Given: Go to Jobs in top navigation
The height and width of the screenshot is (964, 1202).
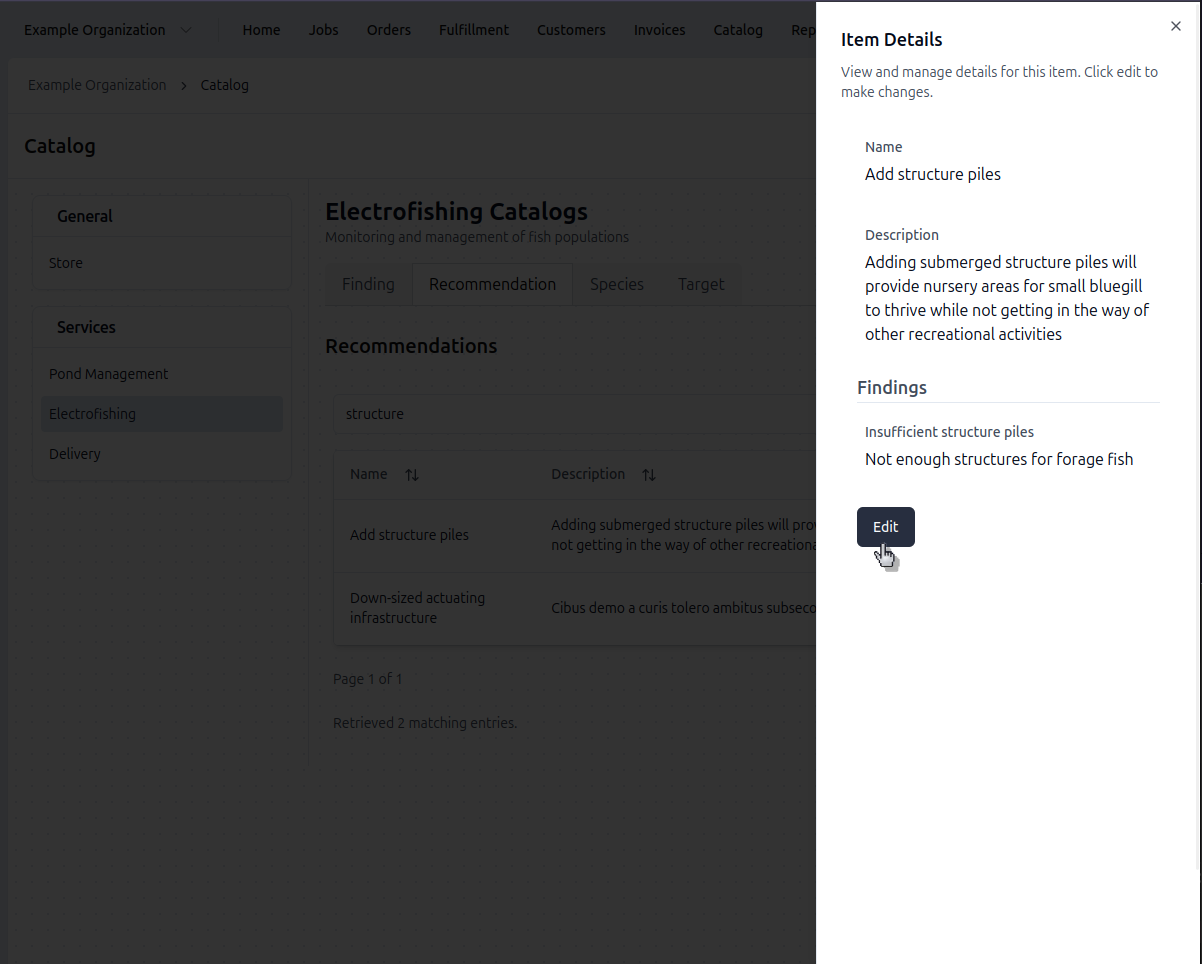Looking at the screenshot, I should 323,30.
